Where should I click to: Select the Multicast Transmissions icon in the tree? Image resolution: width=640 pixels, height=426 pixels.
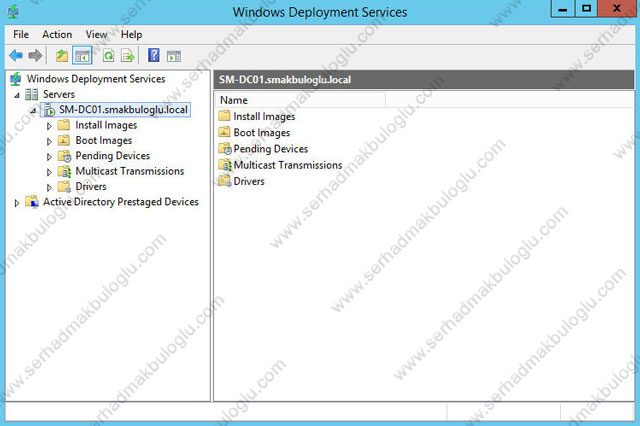(x=64, y=171)
